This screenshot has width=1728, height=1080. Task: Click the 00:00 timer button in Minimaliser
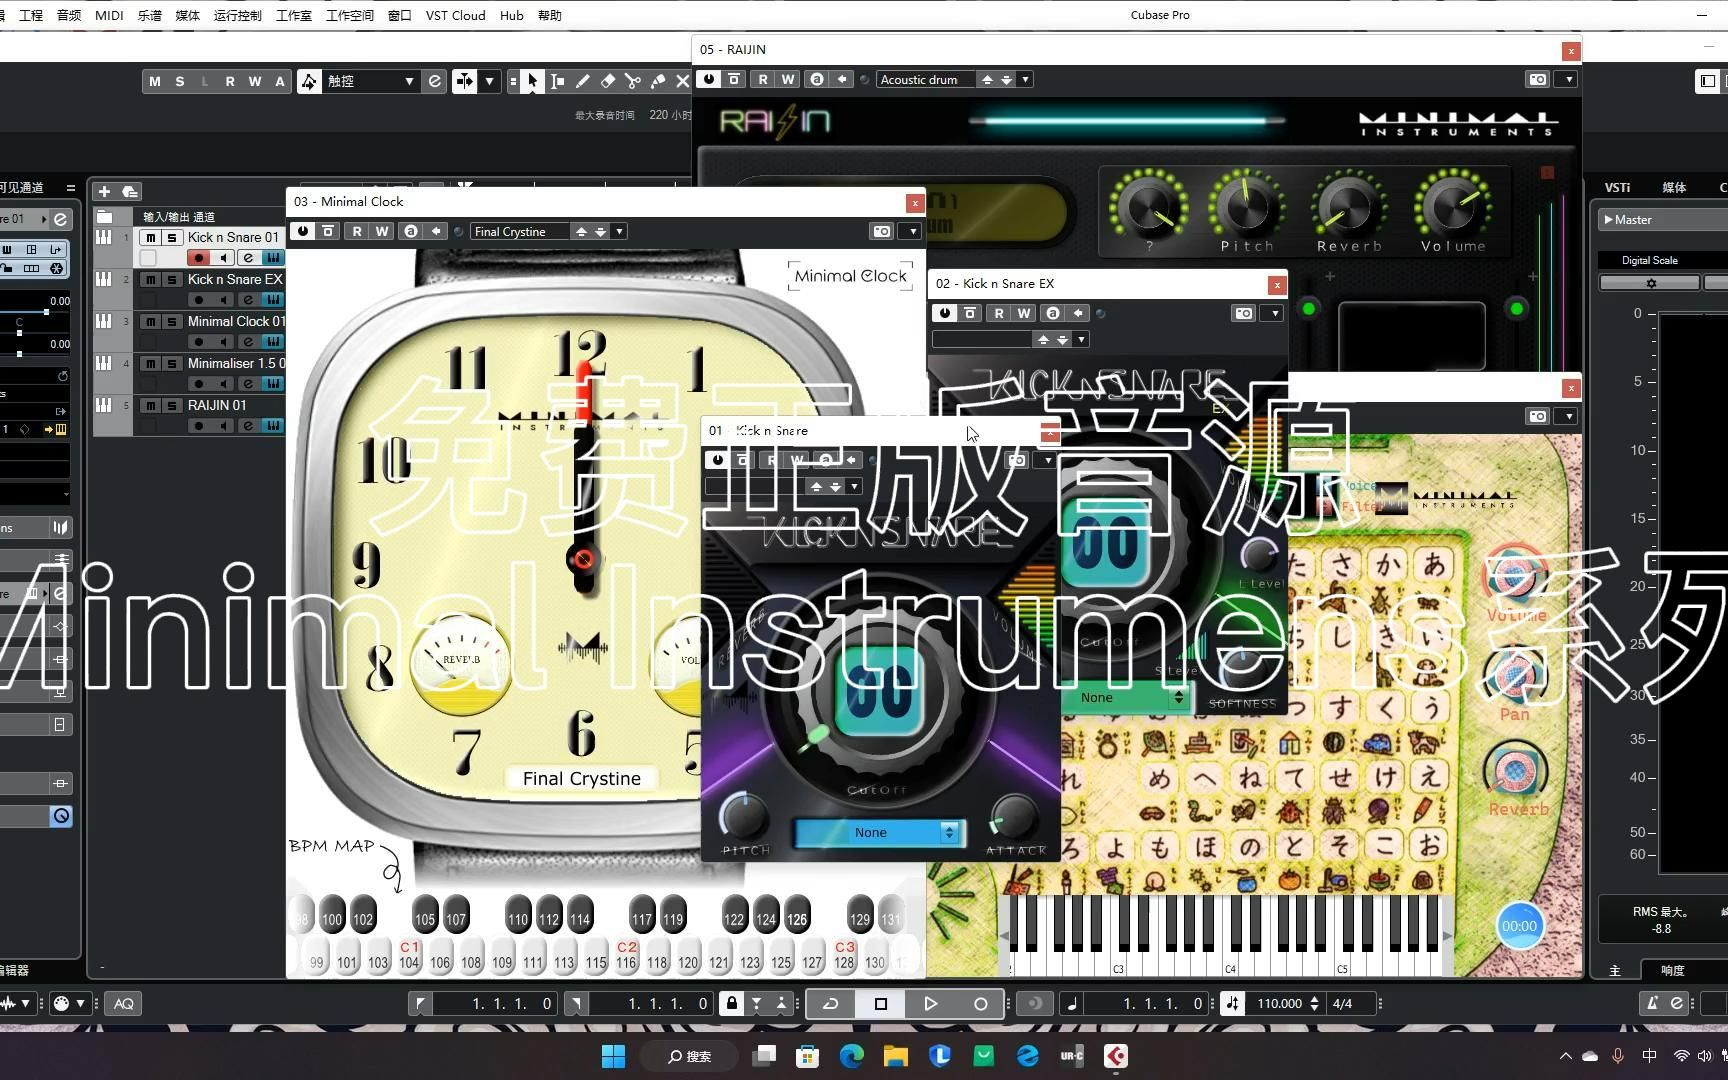coord(1519,926)
